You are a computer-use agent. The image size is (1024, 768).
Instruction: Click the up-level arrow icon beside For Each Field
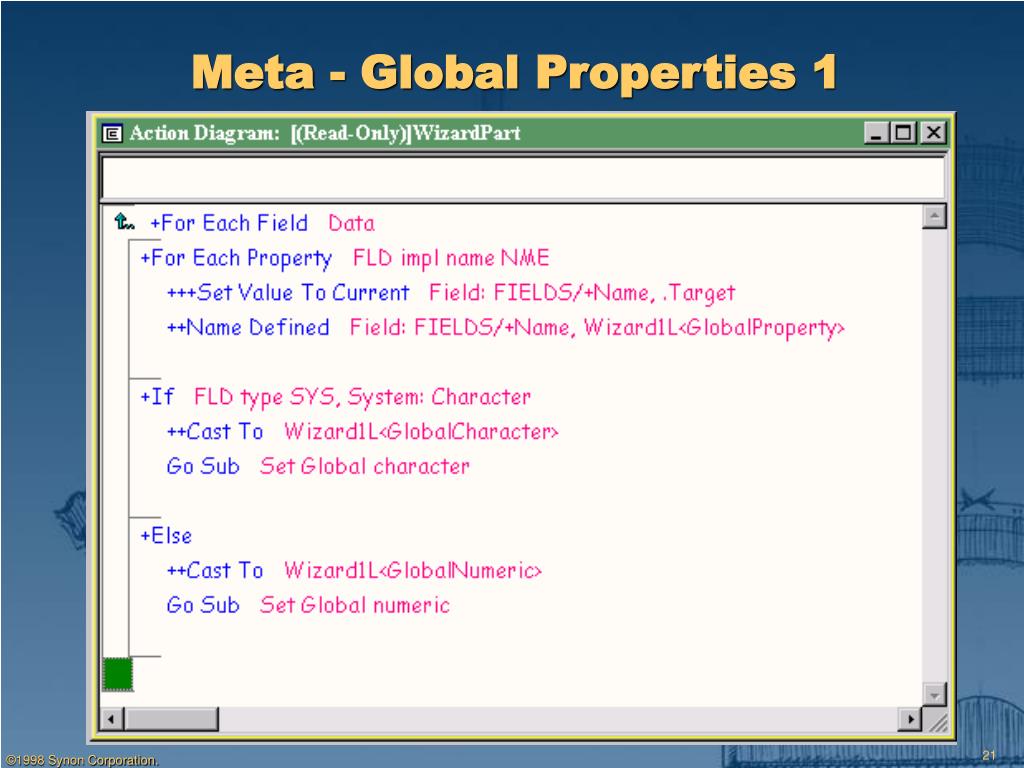point(124,222)
